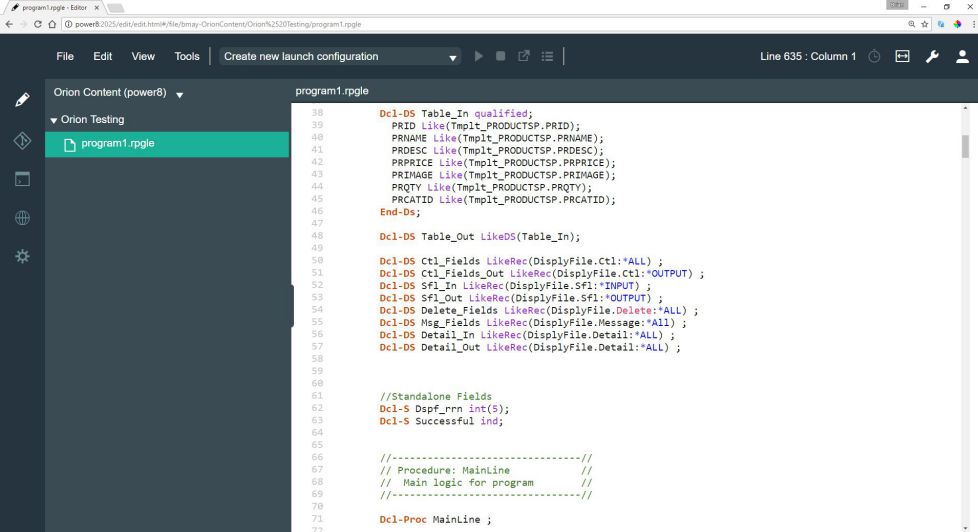This screenshot has width=978, height=532.
Task: Open the Git repositories sidebar icon
Action: click(x=22, y=140)
